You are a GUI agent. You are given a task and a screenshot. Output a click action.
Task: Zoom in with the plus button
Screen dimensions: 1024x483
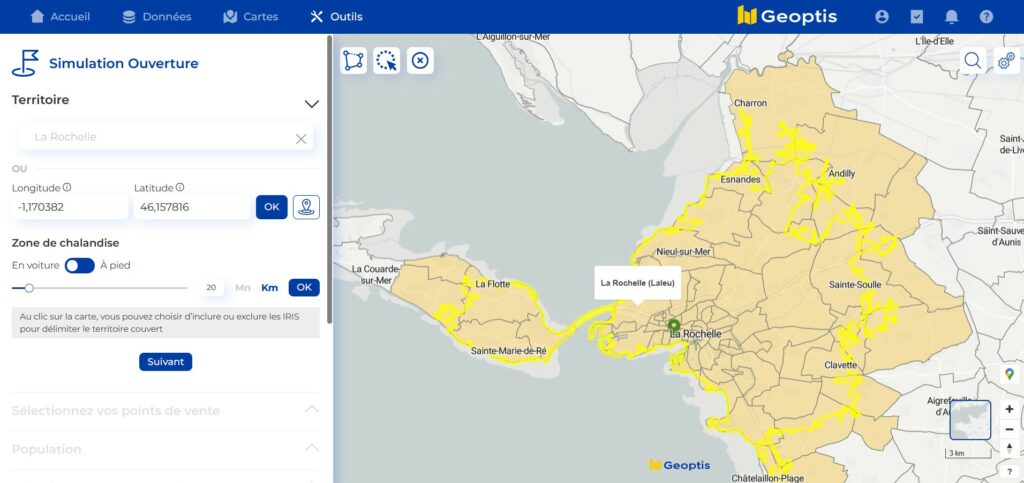pos(1010,409)
